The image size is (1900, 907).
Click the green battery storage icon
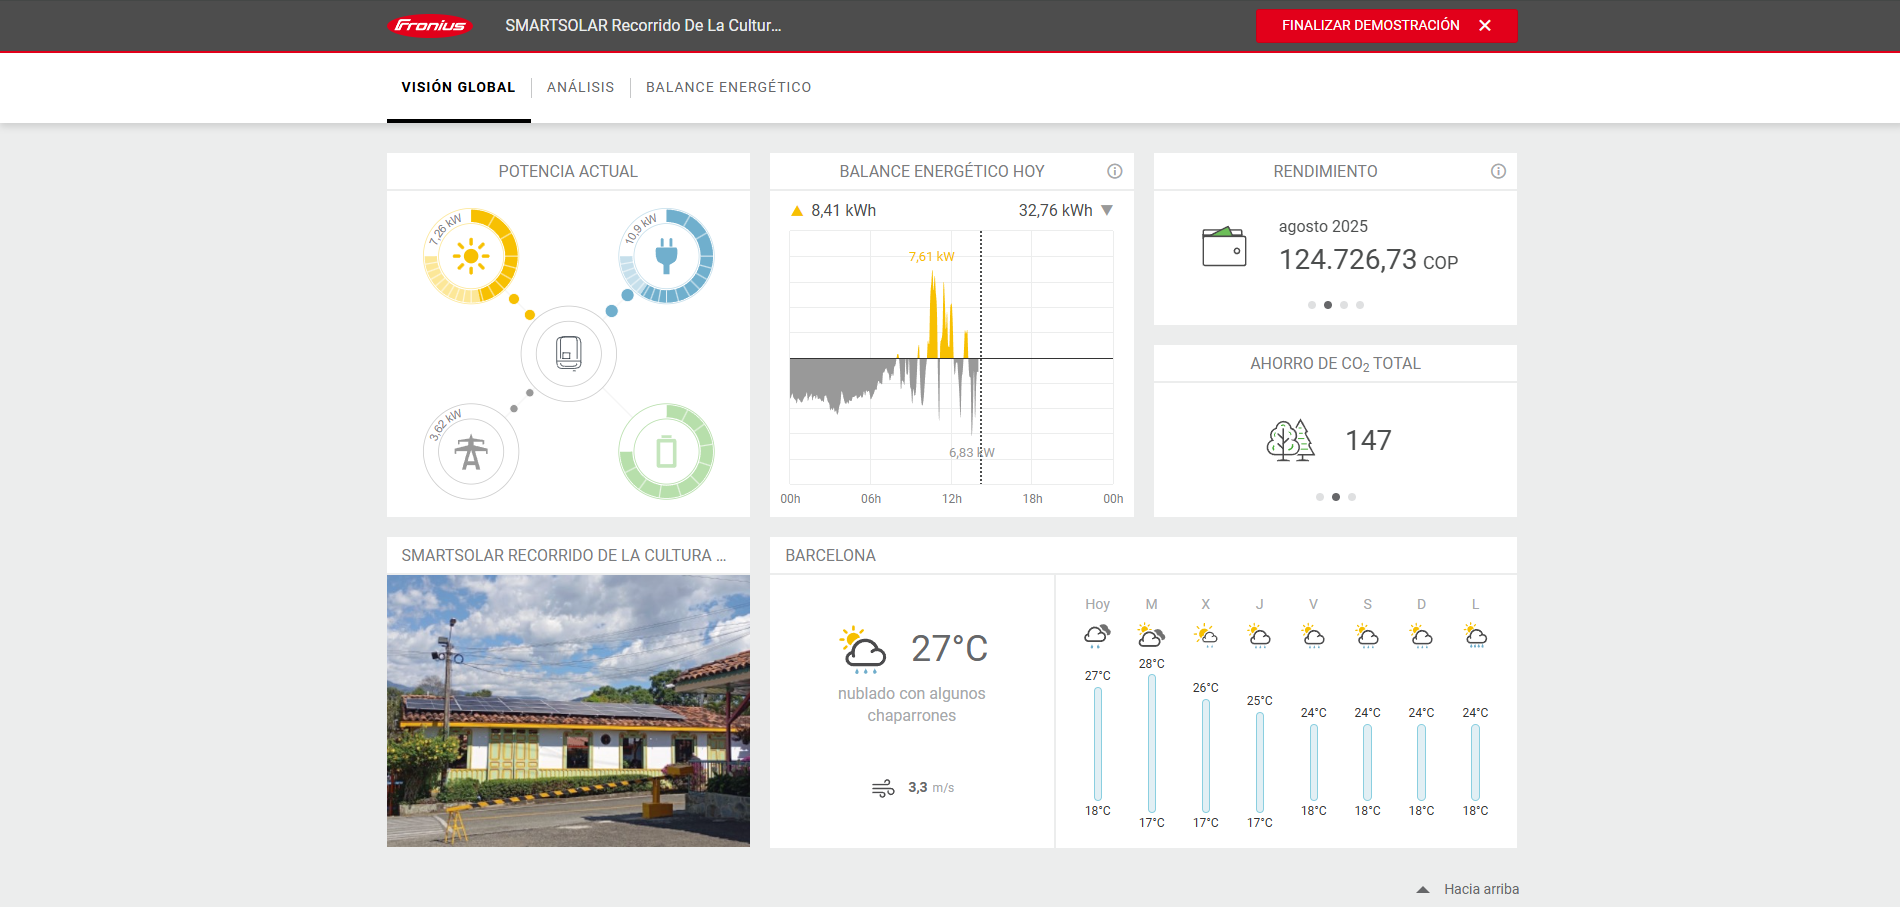[x=666, y=452]
